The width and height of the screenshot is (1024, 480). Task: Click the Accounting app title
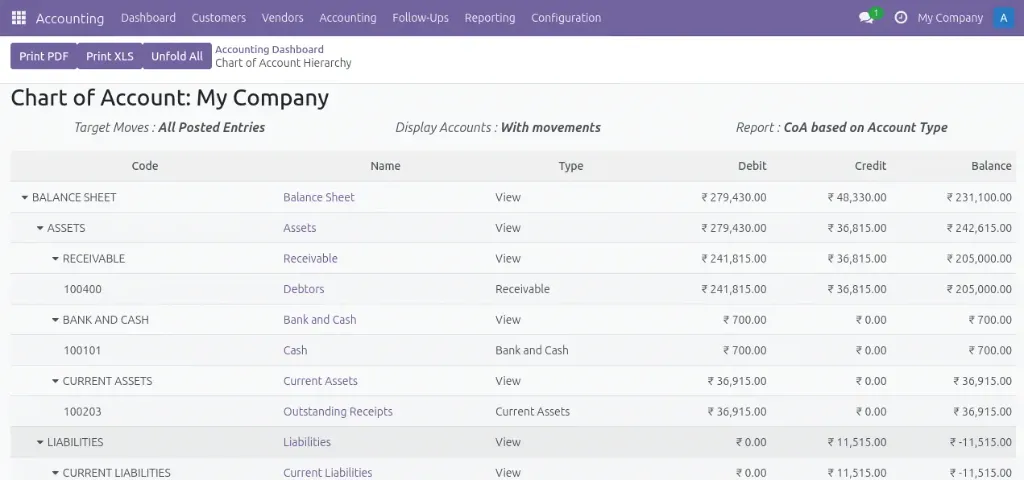(x=70, y=18)
